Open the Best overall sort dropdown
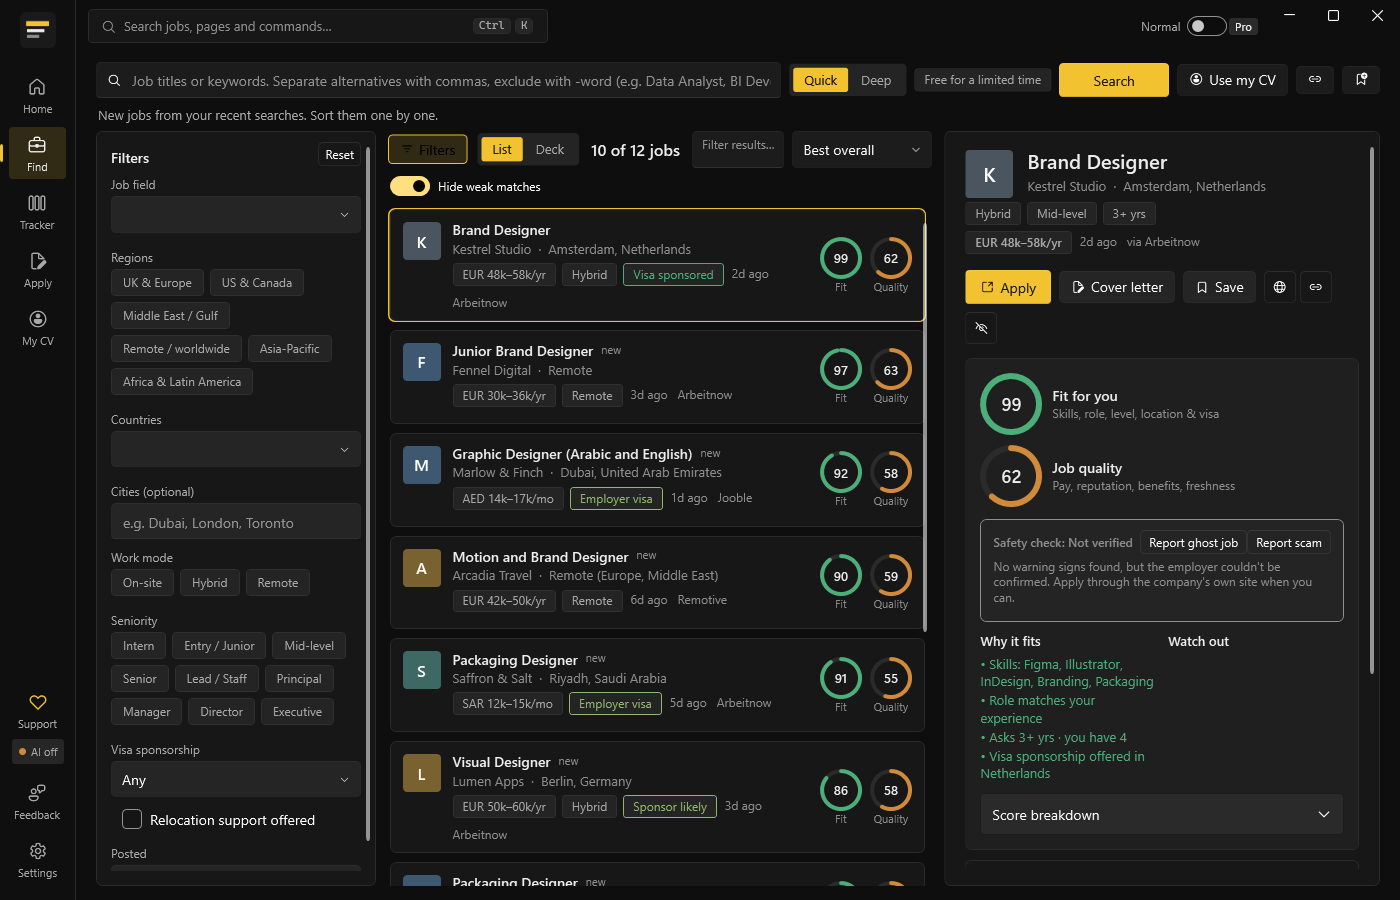The height and width of the screenshot is (900, 1400). 862,150
